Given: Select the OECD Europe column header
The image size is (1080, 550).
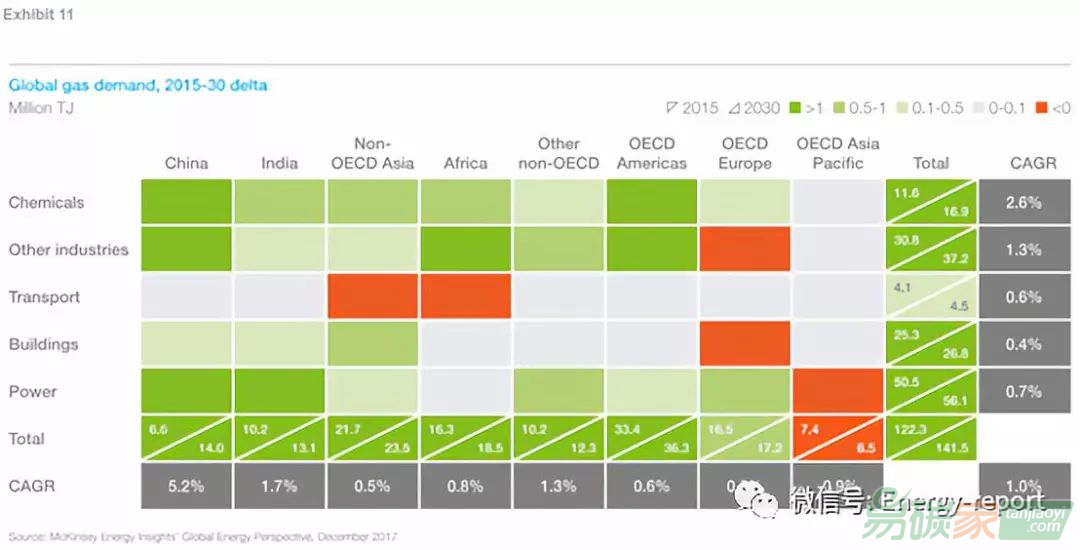Looking at the screenshot, I should tap(745, 153).
